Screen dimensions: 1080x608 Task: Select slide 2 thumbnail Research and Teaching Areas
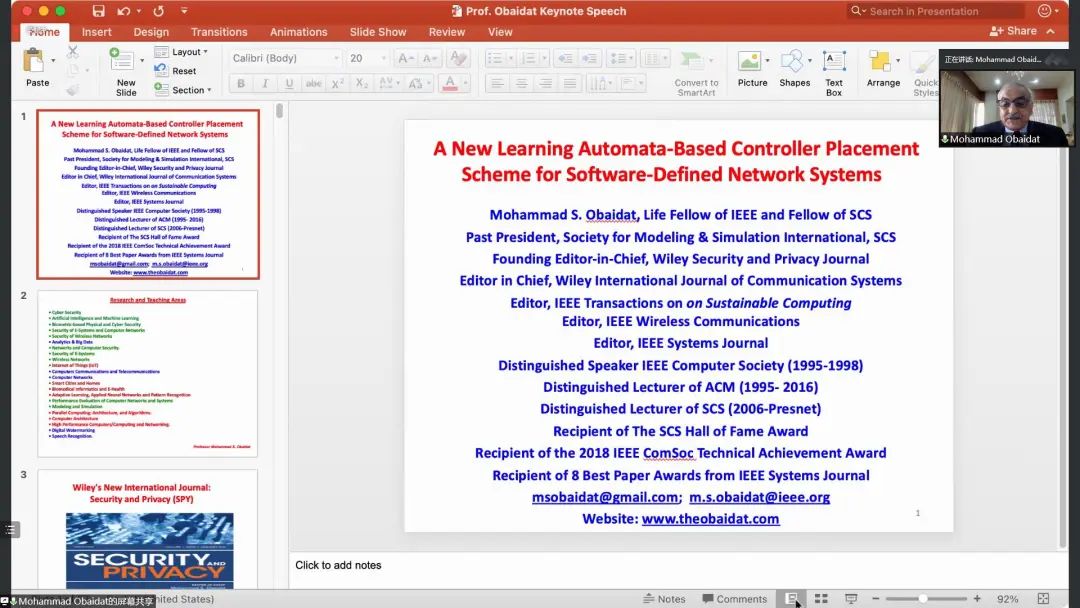click(147, 373)
